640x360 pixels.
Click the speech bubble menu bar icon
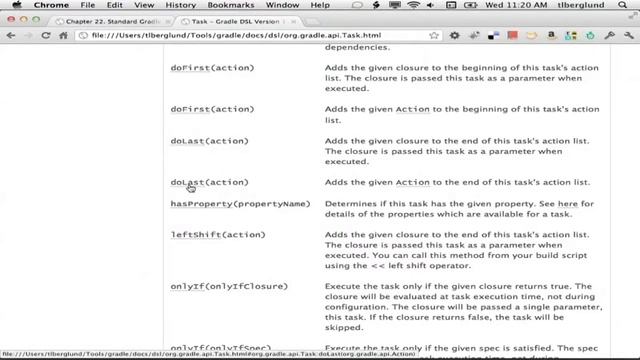pos(357,5)
